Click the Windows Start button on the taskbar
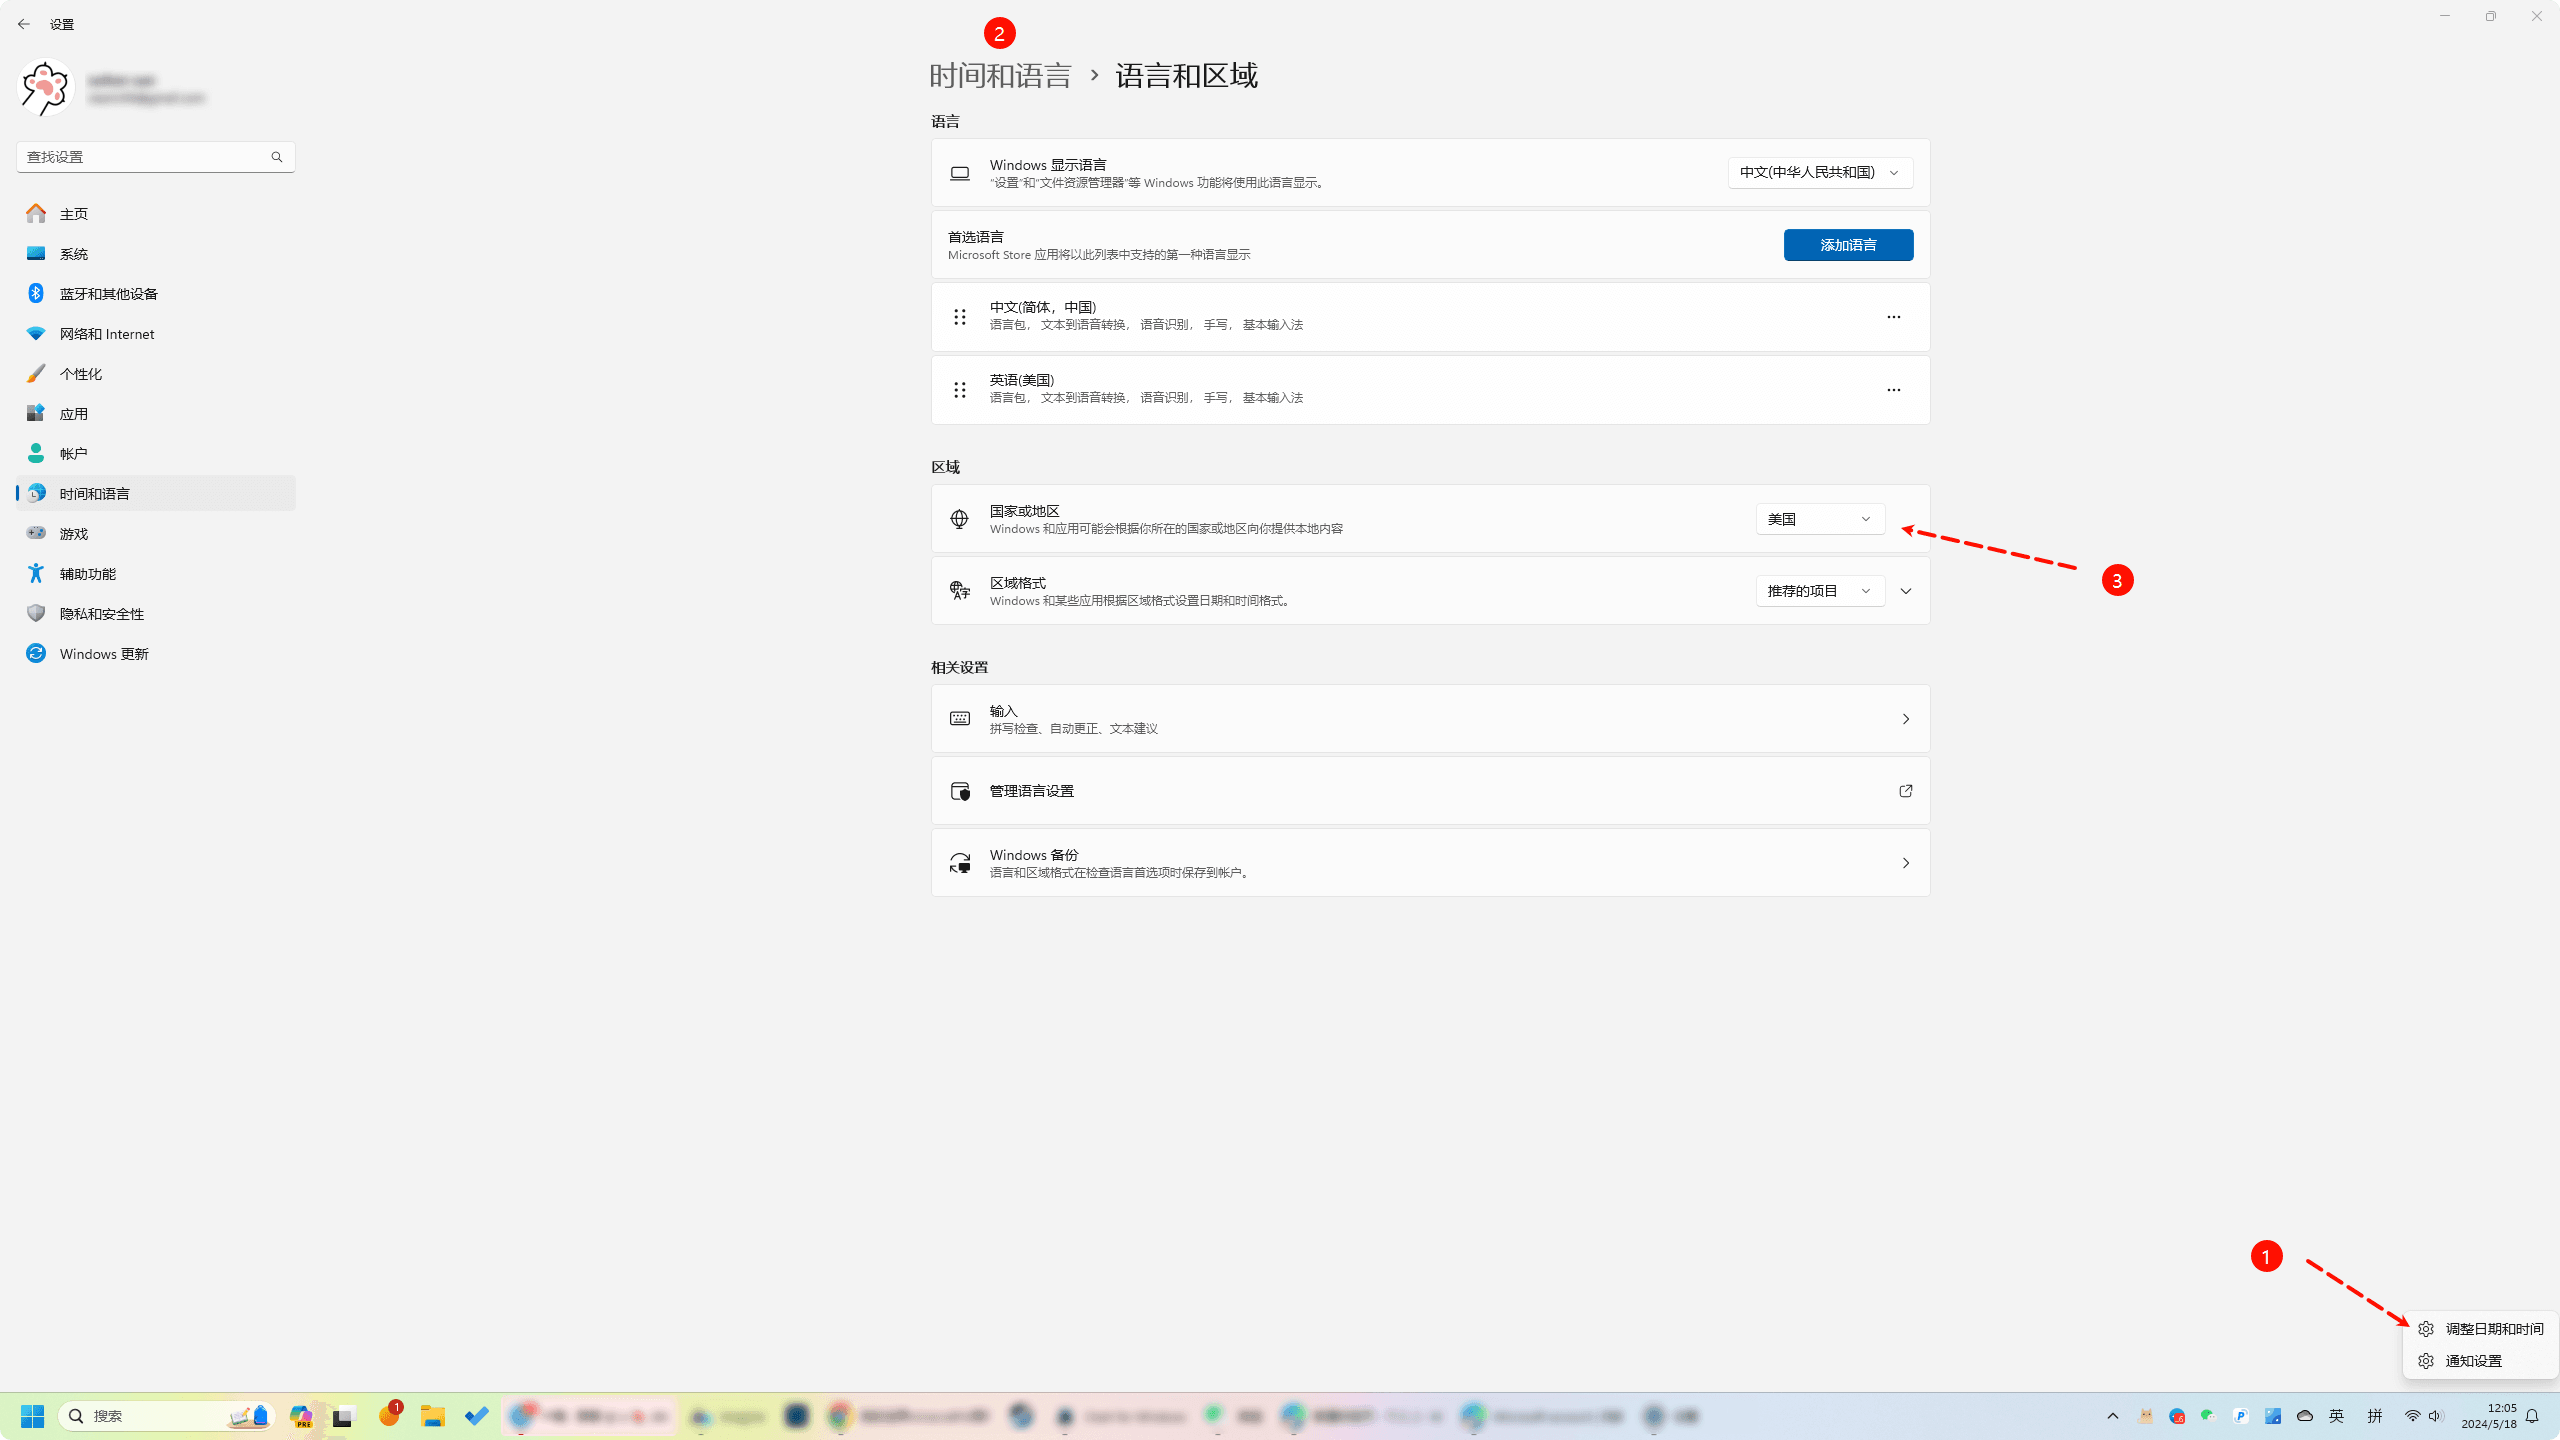Image resolution: width=2560 pixels, height=1440 pixels. click(32, 1416)
